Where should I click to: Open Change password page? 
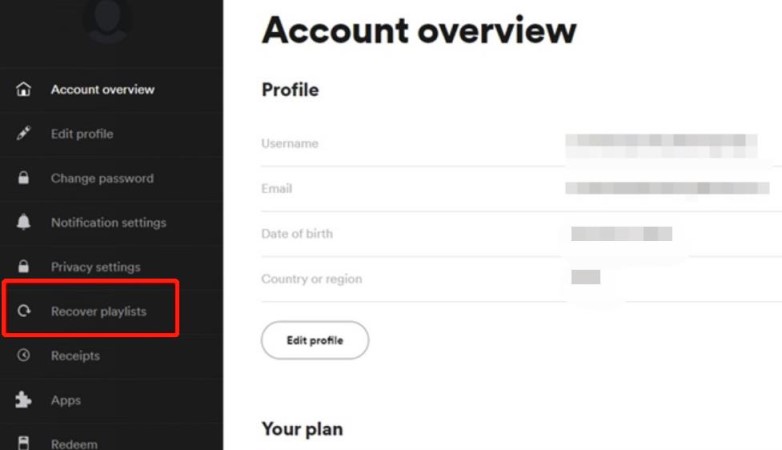[102, 178]
